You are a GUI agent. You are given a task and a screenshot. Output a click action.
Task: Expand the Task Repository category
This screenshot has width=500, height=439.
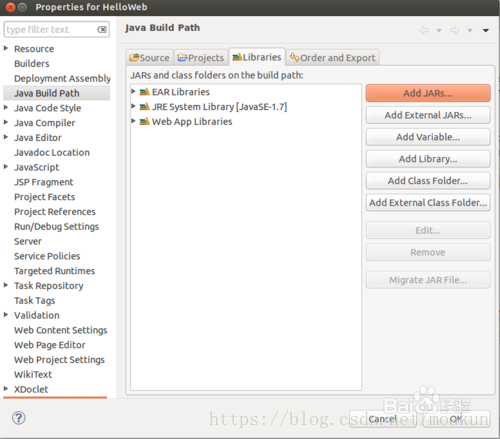pyautogui.click(x=6, y=285)
